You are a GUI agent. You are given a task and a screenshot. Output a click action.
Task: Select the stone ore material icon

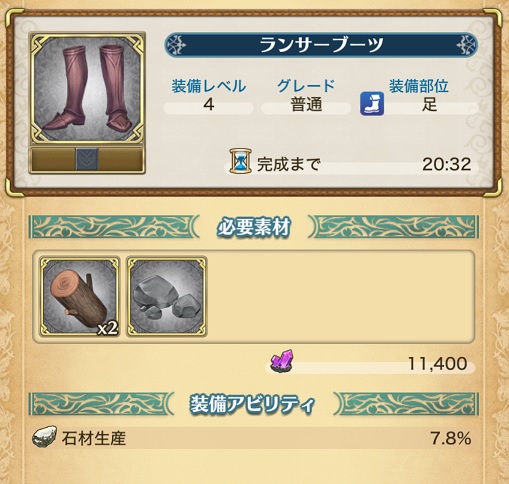point(167,296)
